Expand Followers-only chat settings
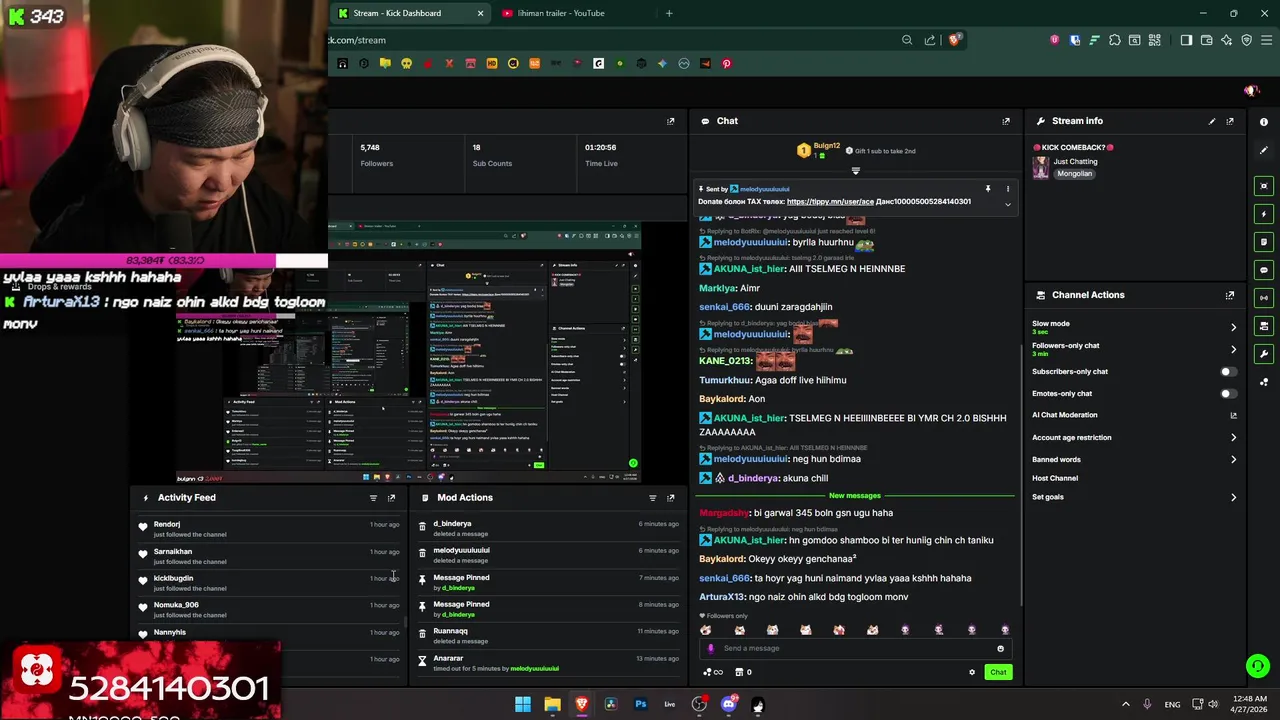1280x720 pixels. coord(1233,350)
